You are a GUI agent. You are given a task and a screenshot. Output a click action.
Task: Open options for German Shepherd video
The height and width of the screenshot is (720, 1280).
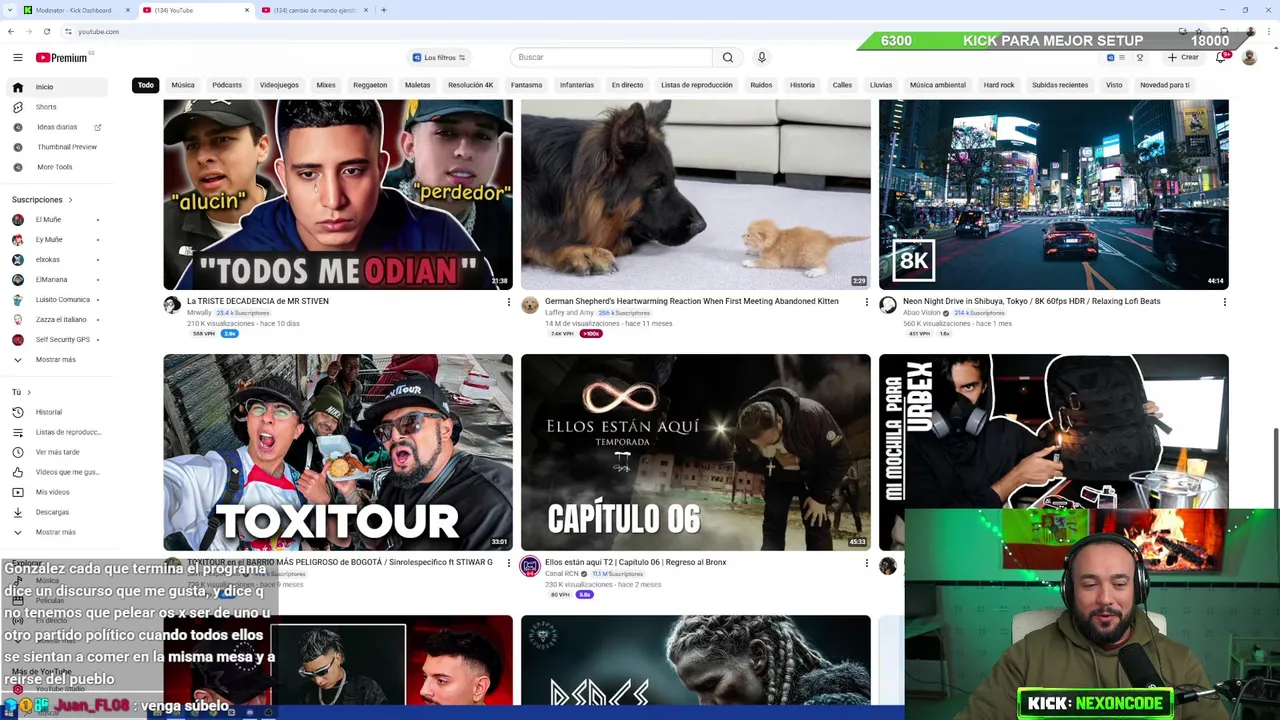coord(866,302)
